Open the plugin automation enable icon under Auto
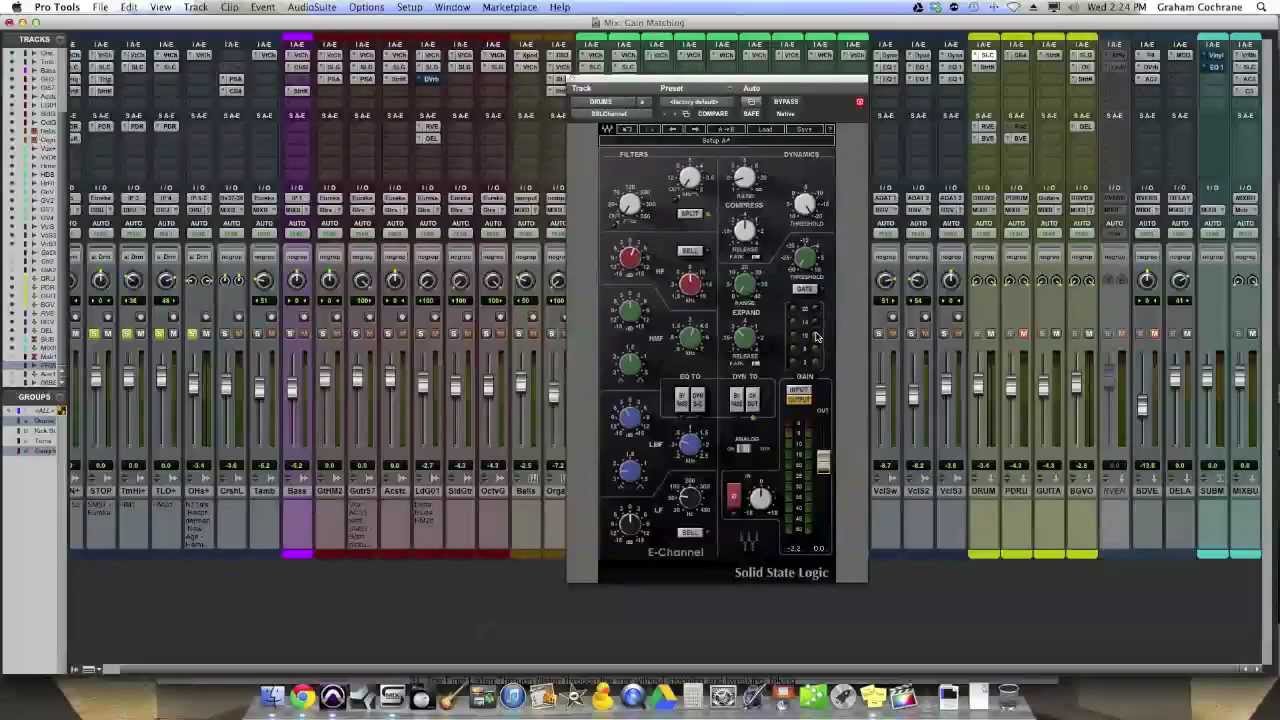The width and height of the screenshot is (1280, 720). click(x=751, y=101)
